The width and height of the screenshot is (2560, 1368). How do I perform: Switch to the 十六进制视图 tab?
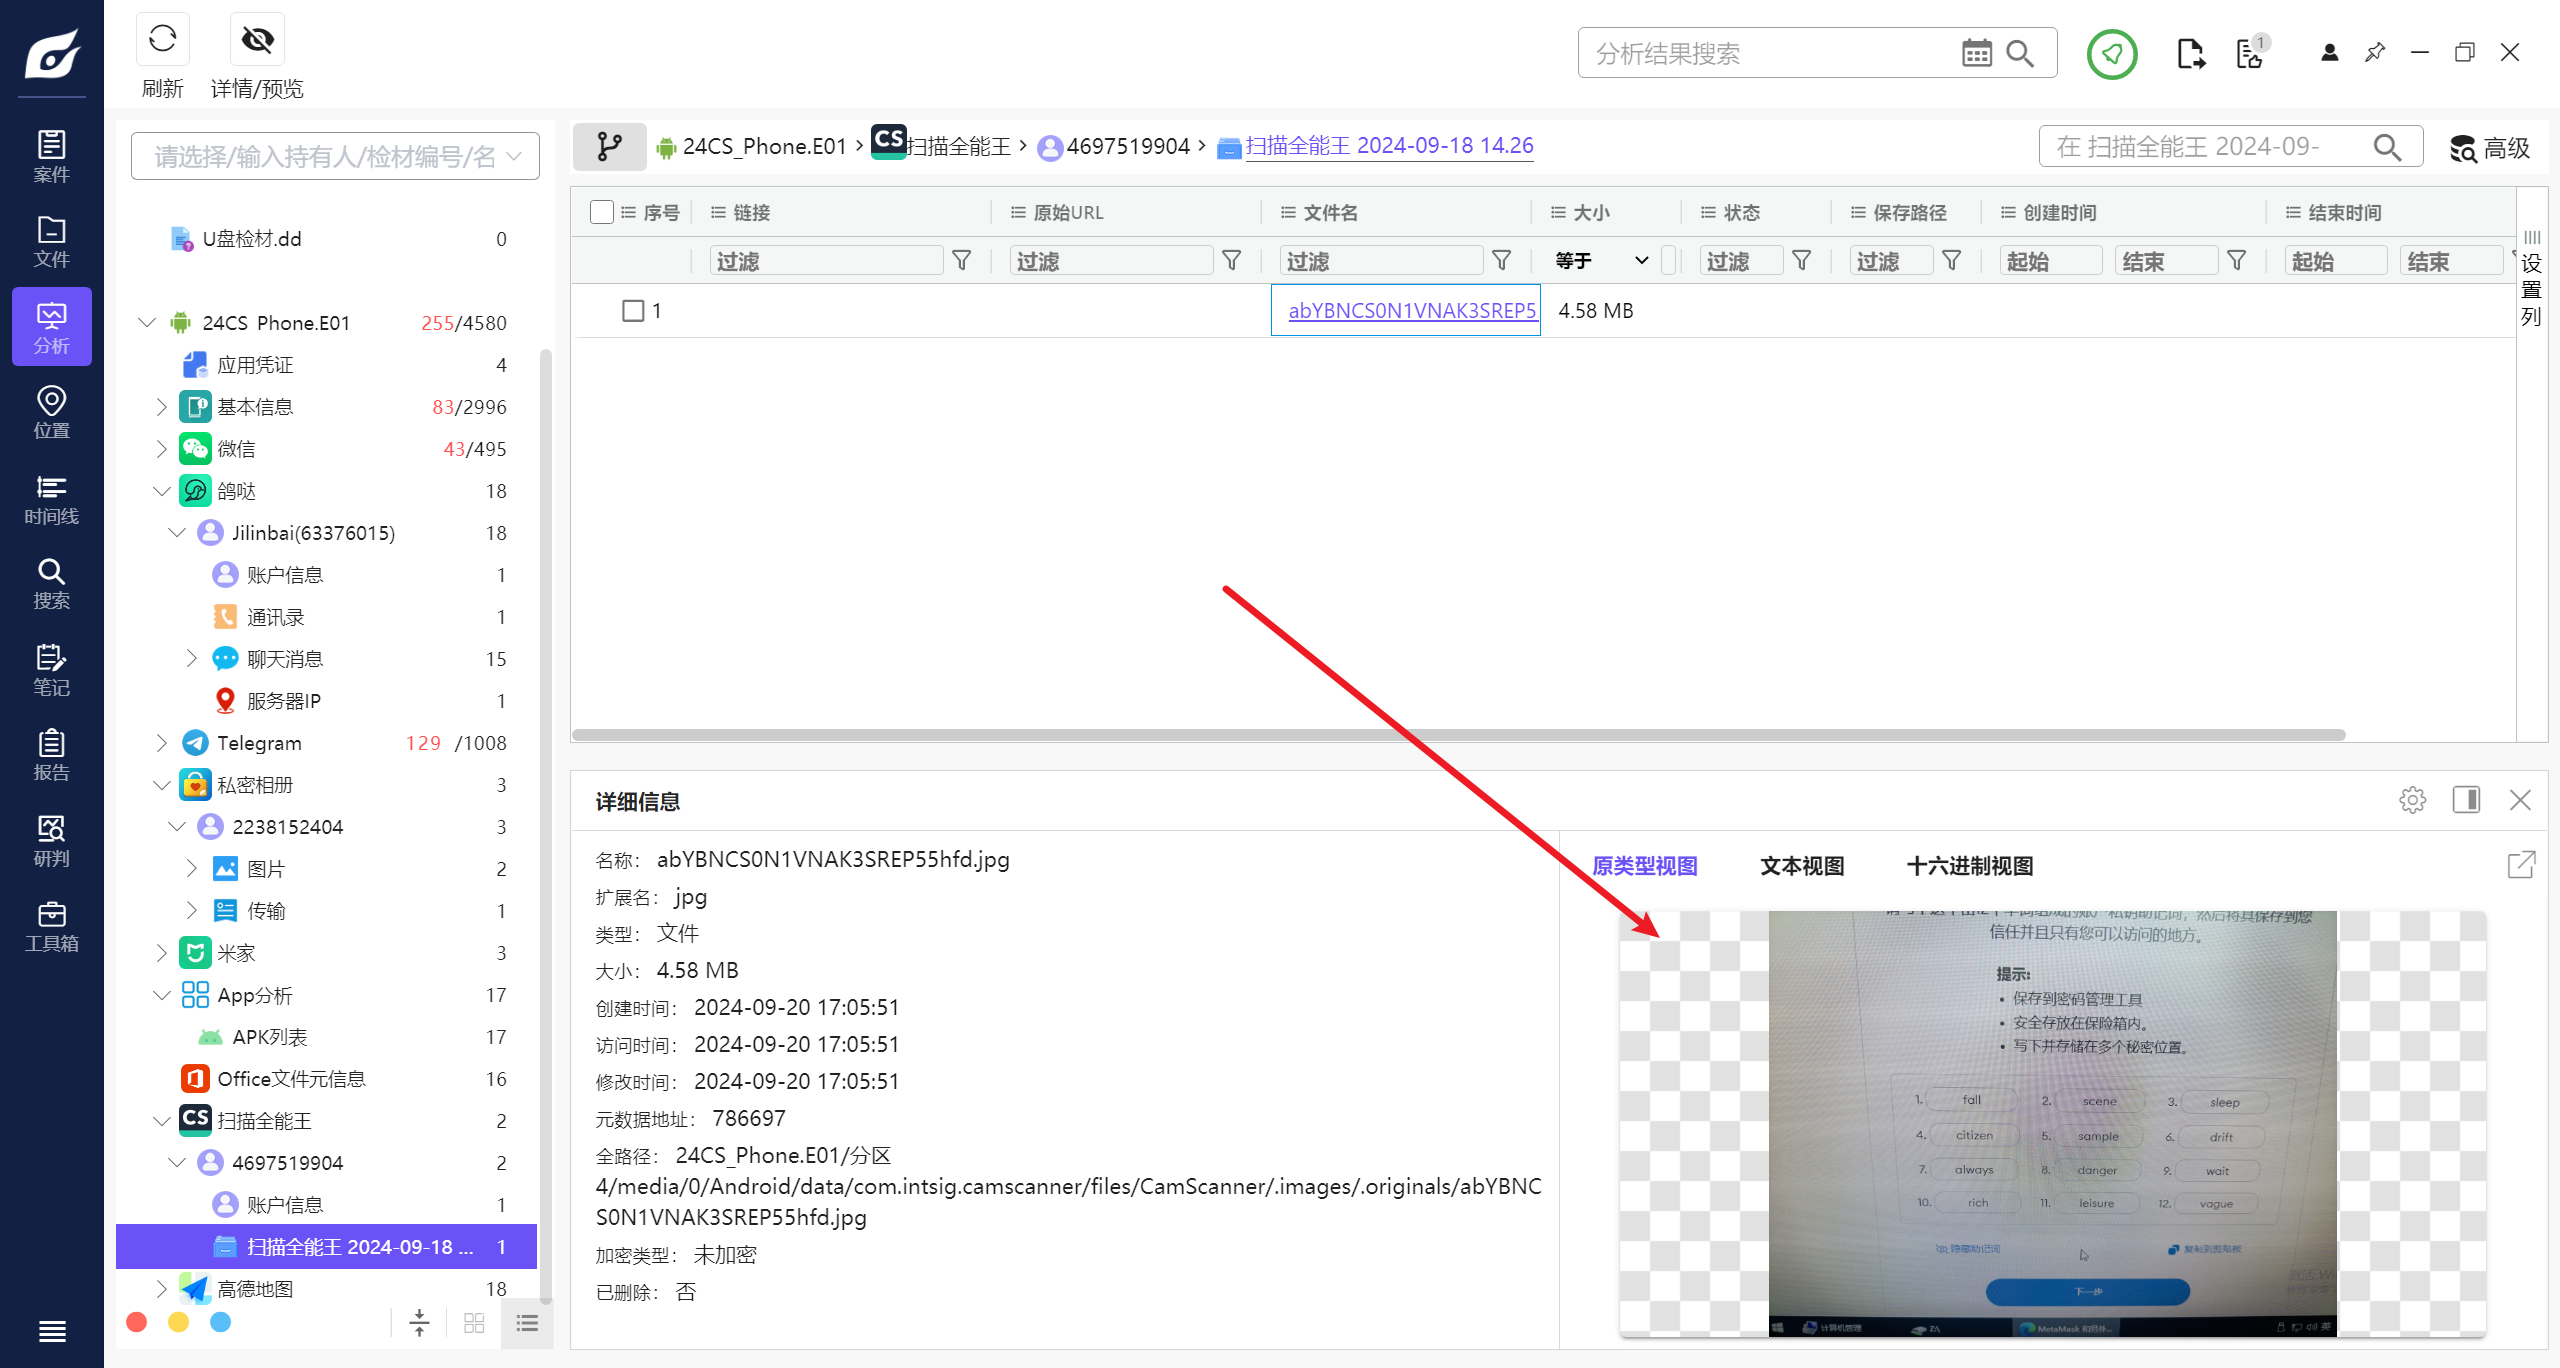point(1969,866)
